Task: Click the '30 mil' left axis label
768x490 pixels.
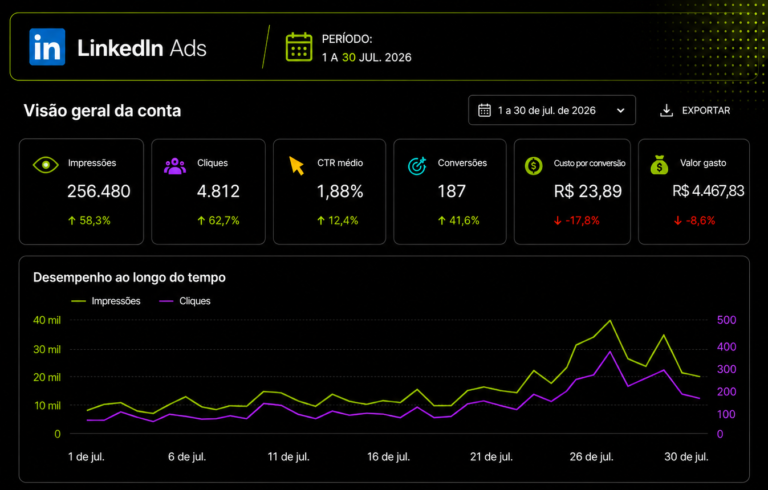Action: pos(47,349)
